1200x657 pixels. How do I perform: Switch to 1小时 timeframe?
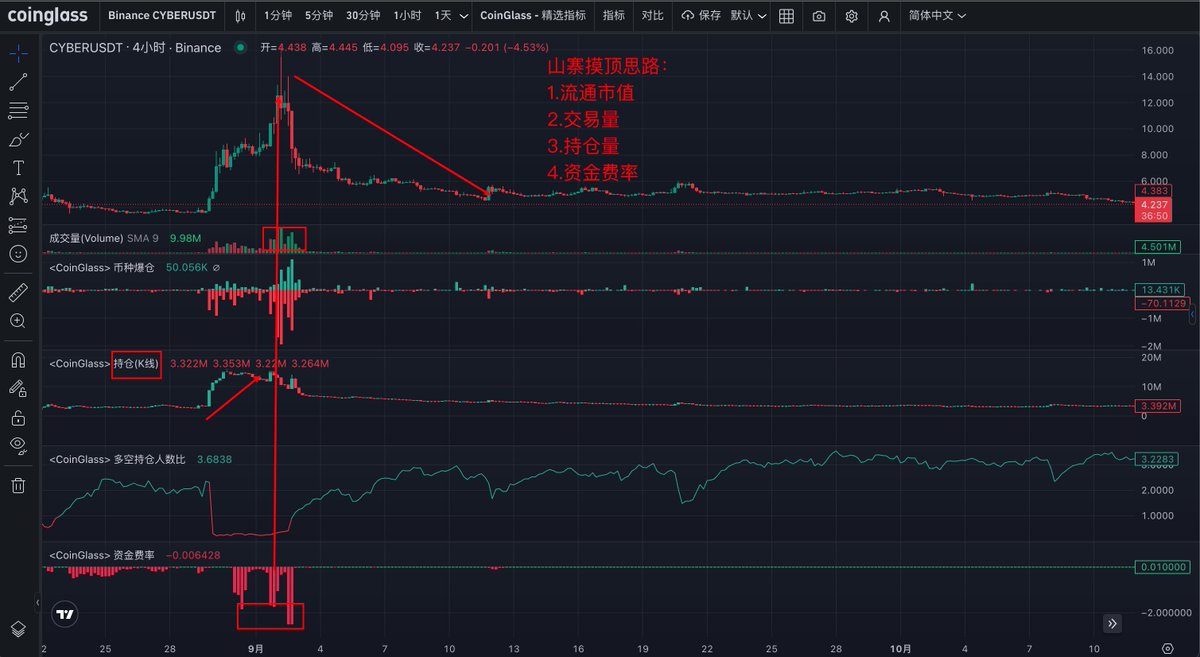(407, 16)
